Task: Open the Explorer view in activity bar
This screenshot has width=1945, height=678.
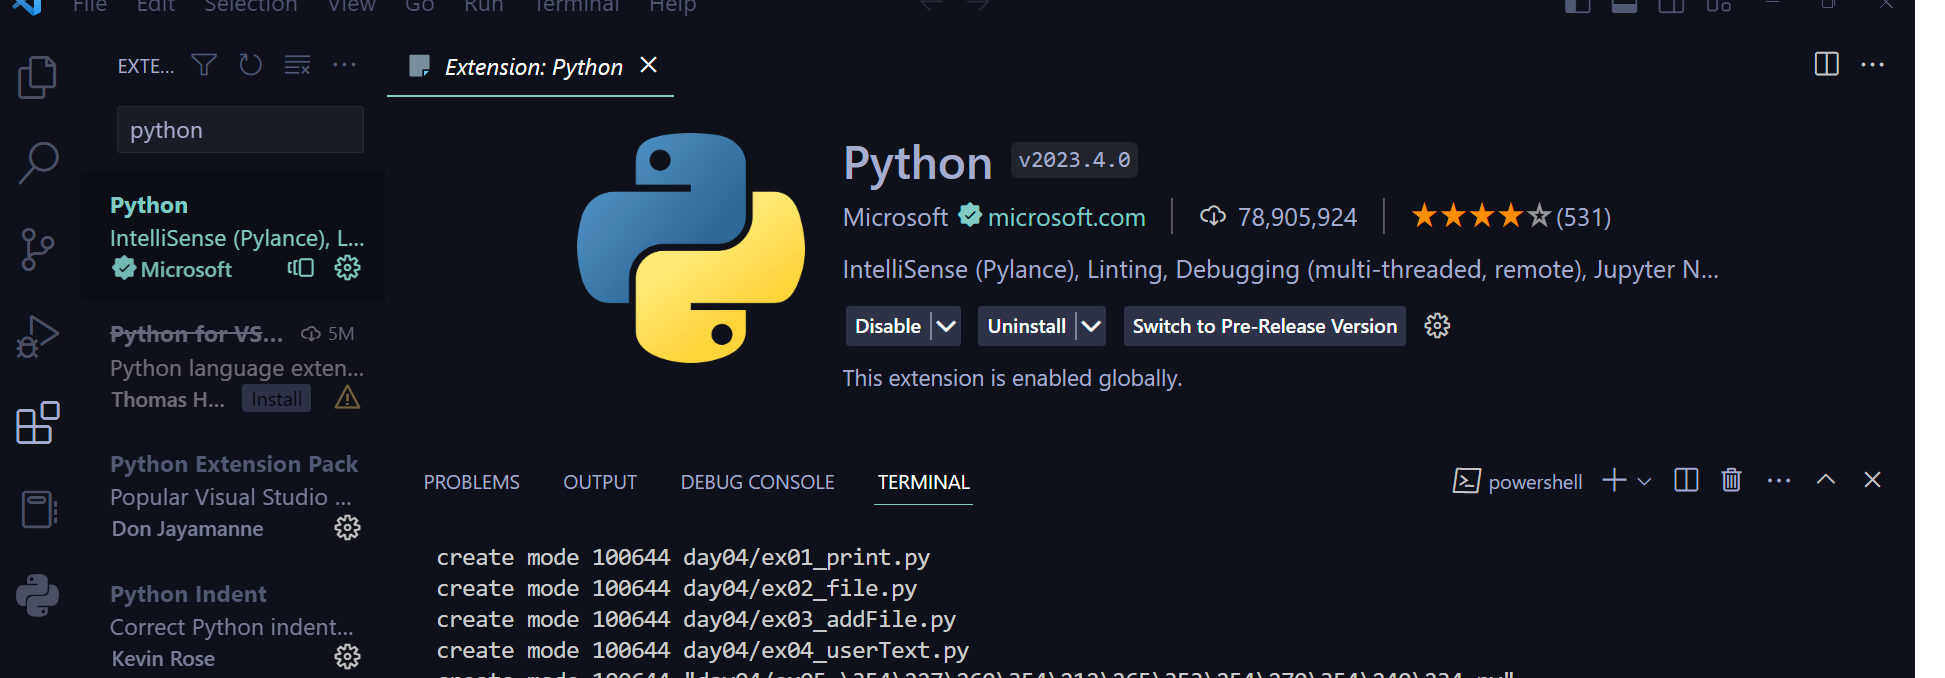Action: tap(38, 77)
